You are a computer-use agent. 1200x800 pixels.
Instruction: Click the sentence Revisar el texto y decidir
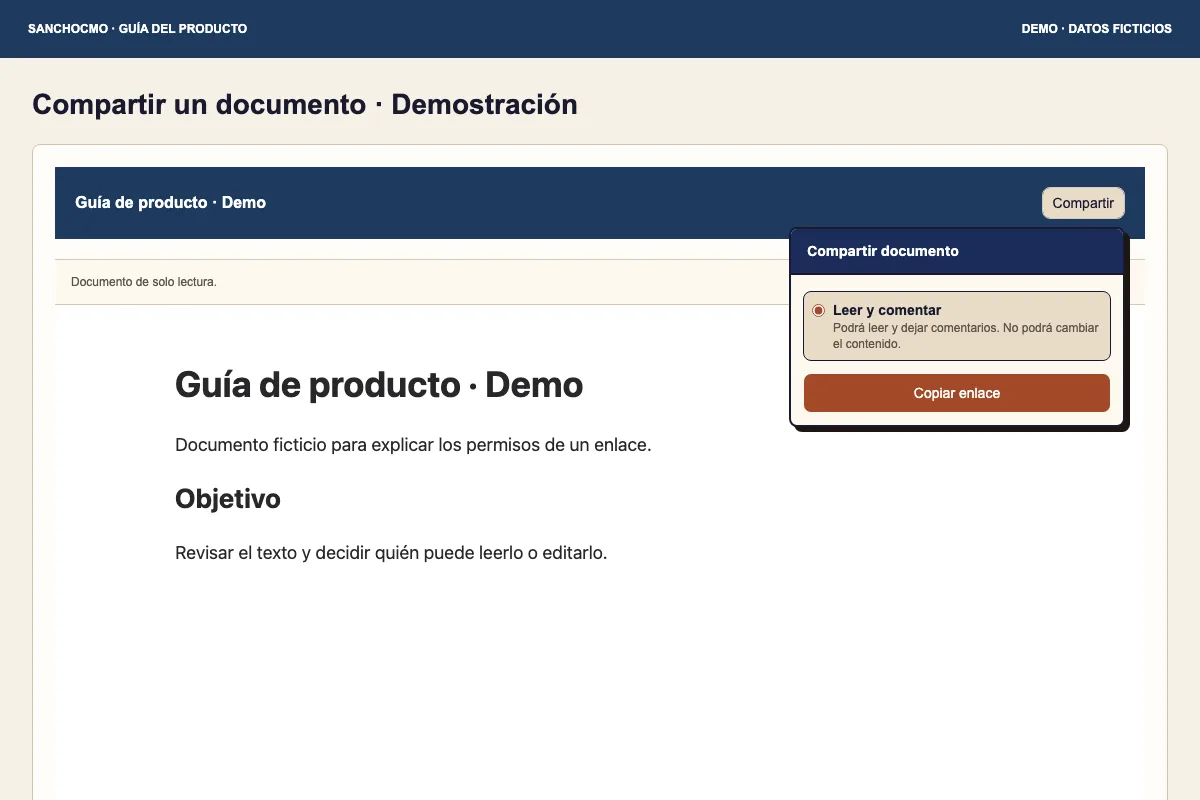391,553
